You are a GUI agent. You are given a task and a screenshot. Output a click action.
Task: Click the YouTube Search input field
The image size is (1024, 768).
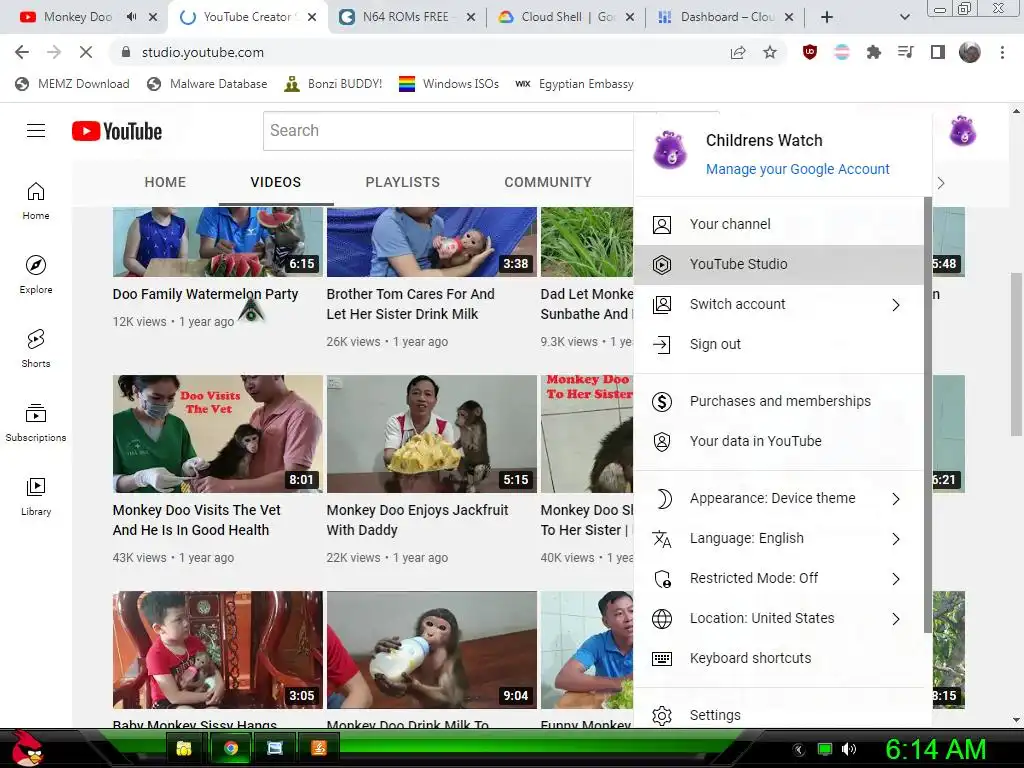point(448,131)
